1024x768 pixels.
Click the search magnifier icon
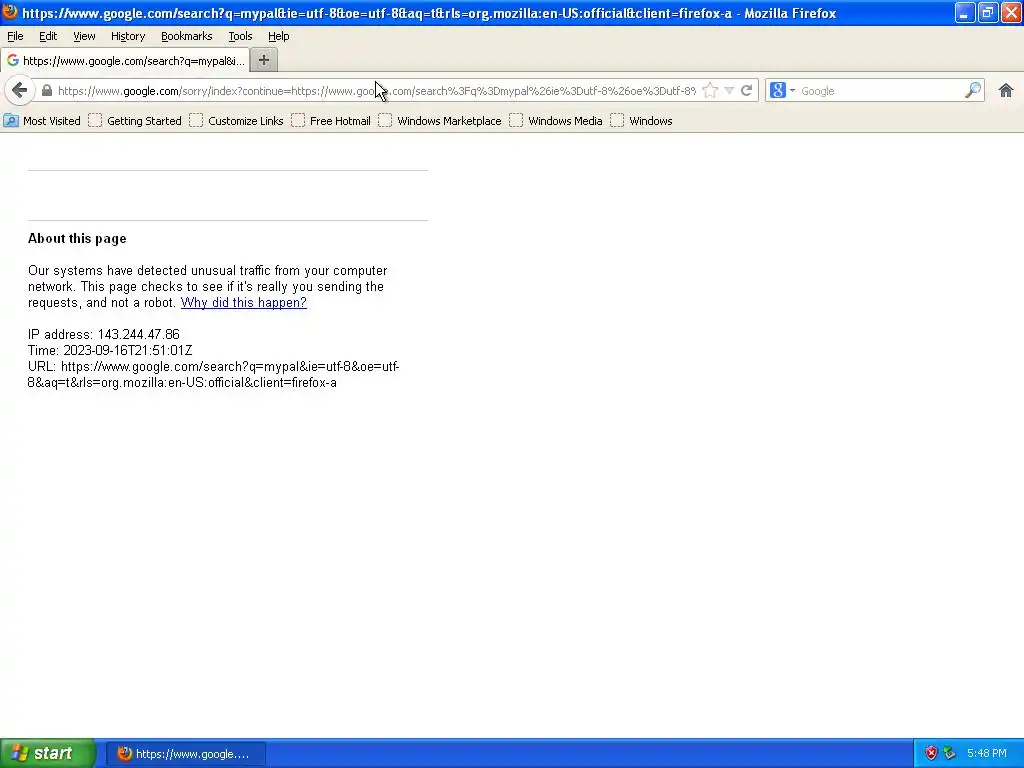pos(973,90)
